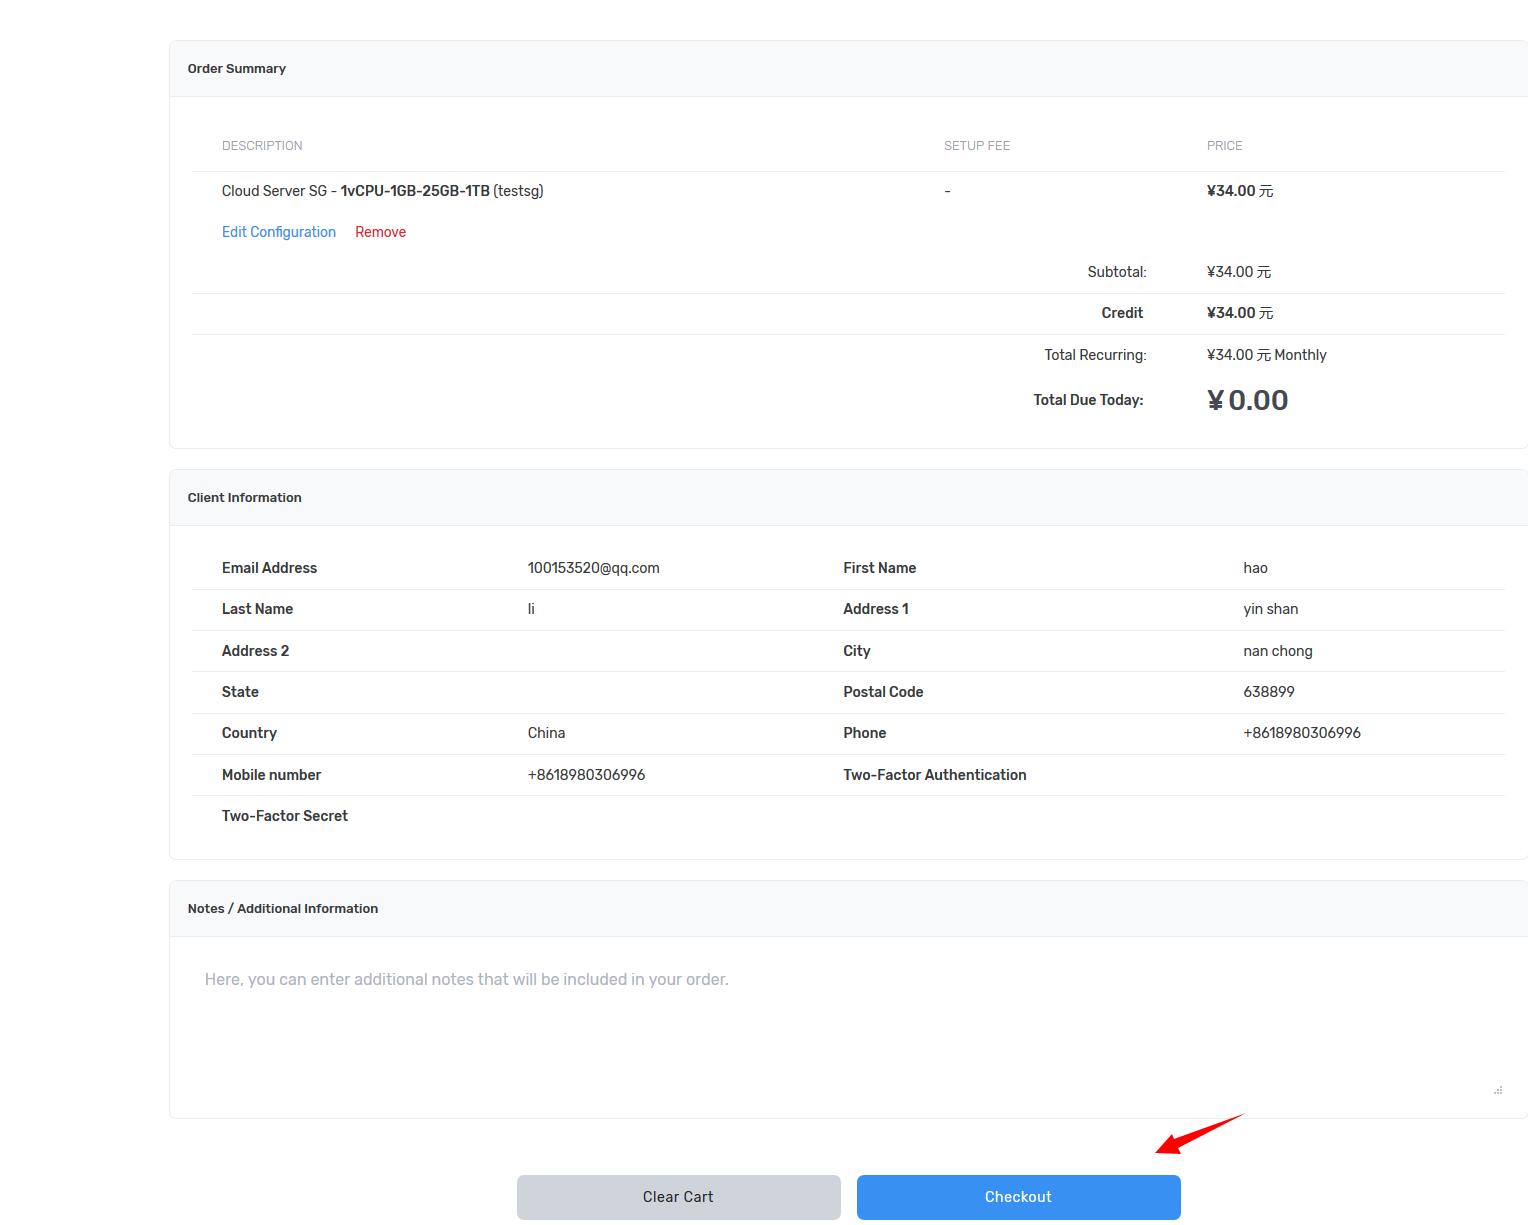Click the Phone value +8618980306996
Image resolution: width=1528 pixels, height=1225 pixels.
coord(1301,733)
